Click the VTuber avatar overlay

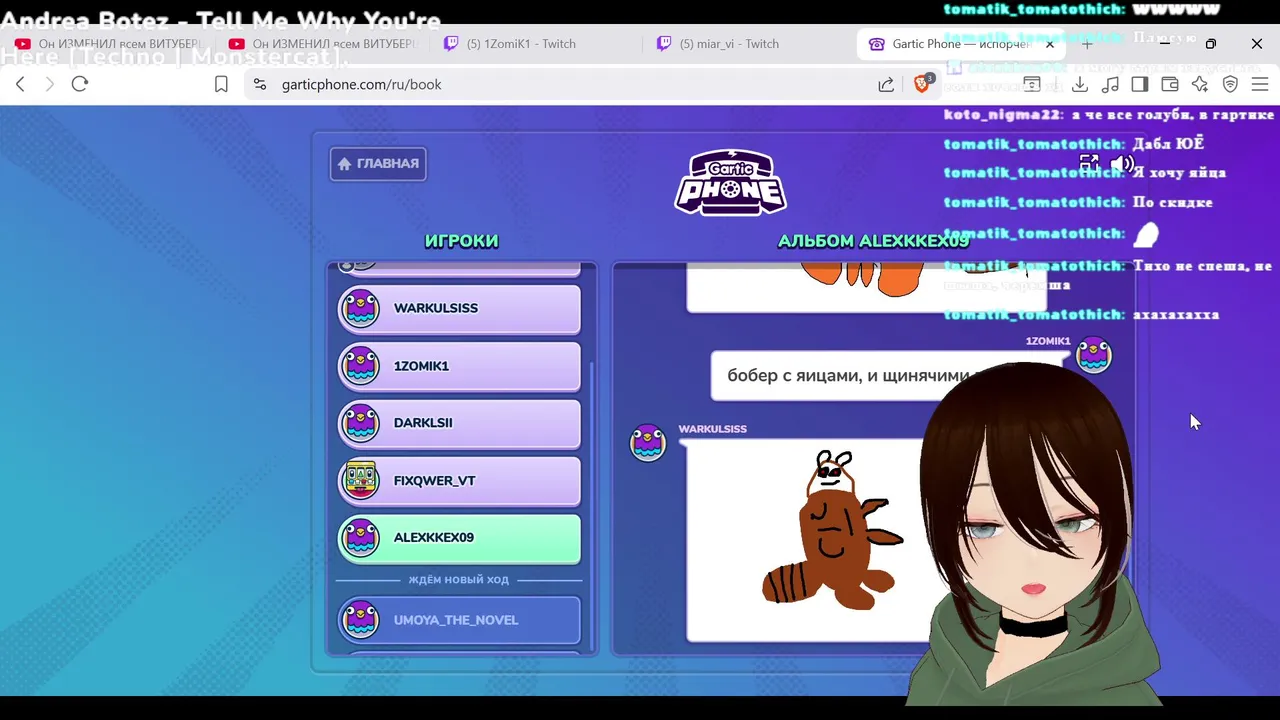[x=1035, y=535]
